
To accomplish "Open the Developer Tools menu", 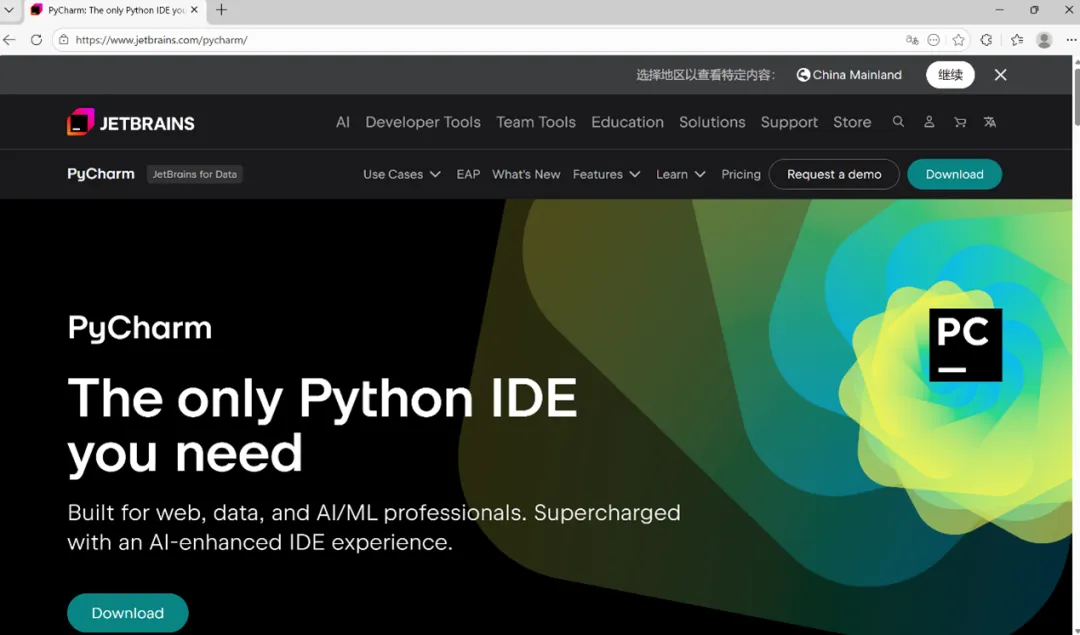I will coord(423,122).
